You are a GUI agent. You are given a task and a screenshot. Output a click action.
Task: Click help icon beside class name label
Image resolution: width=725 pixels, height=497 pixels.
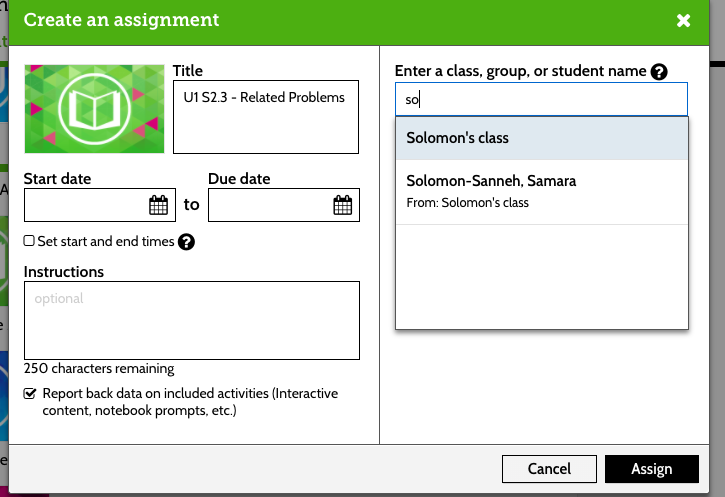(658, 72)
